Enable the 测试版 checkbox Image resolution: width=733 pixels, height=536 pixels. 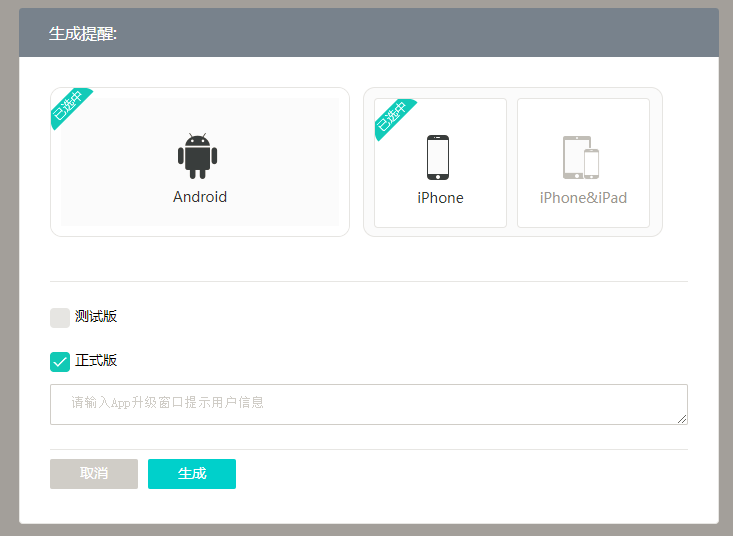[x=60, y=318]
